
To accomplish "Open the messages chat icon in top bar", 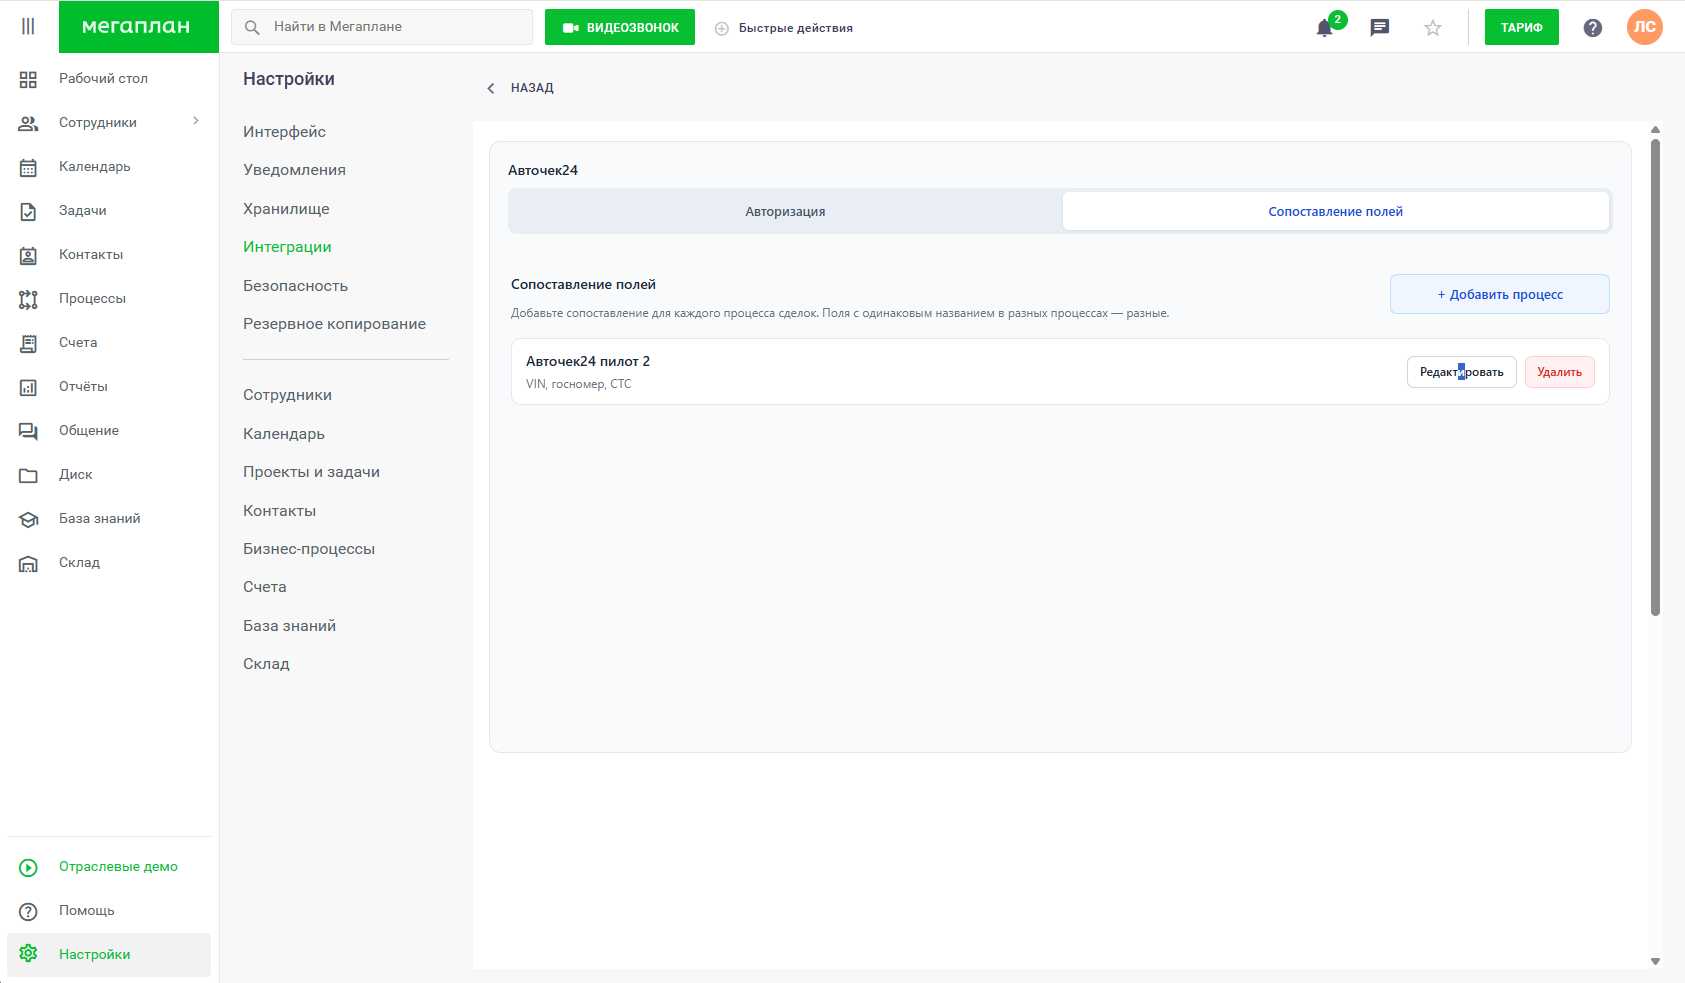I will 1380,27.
